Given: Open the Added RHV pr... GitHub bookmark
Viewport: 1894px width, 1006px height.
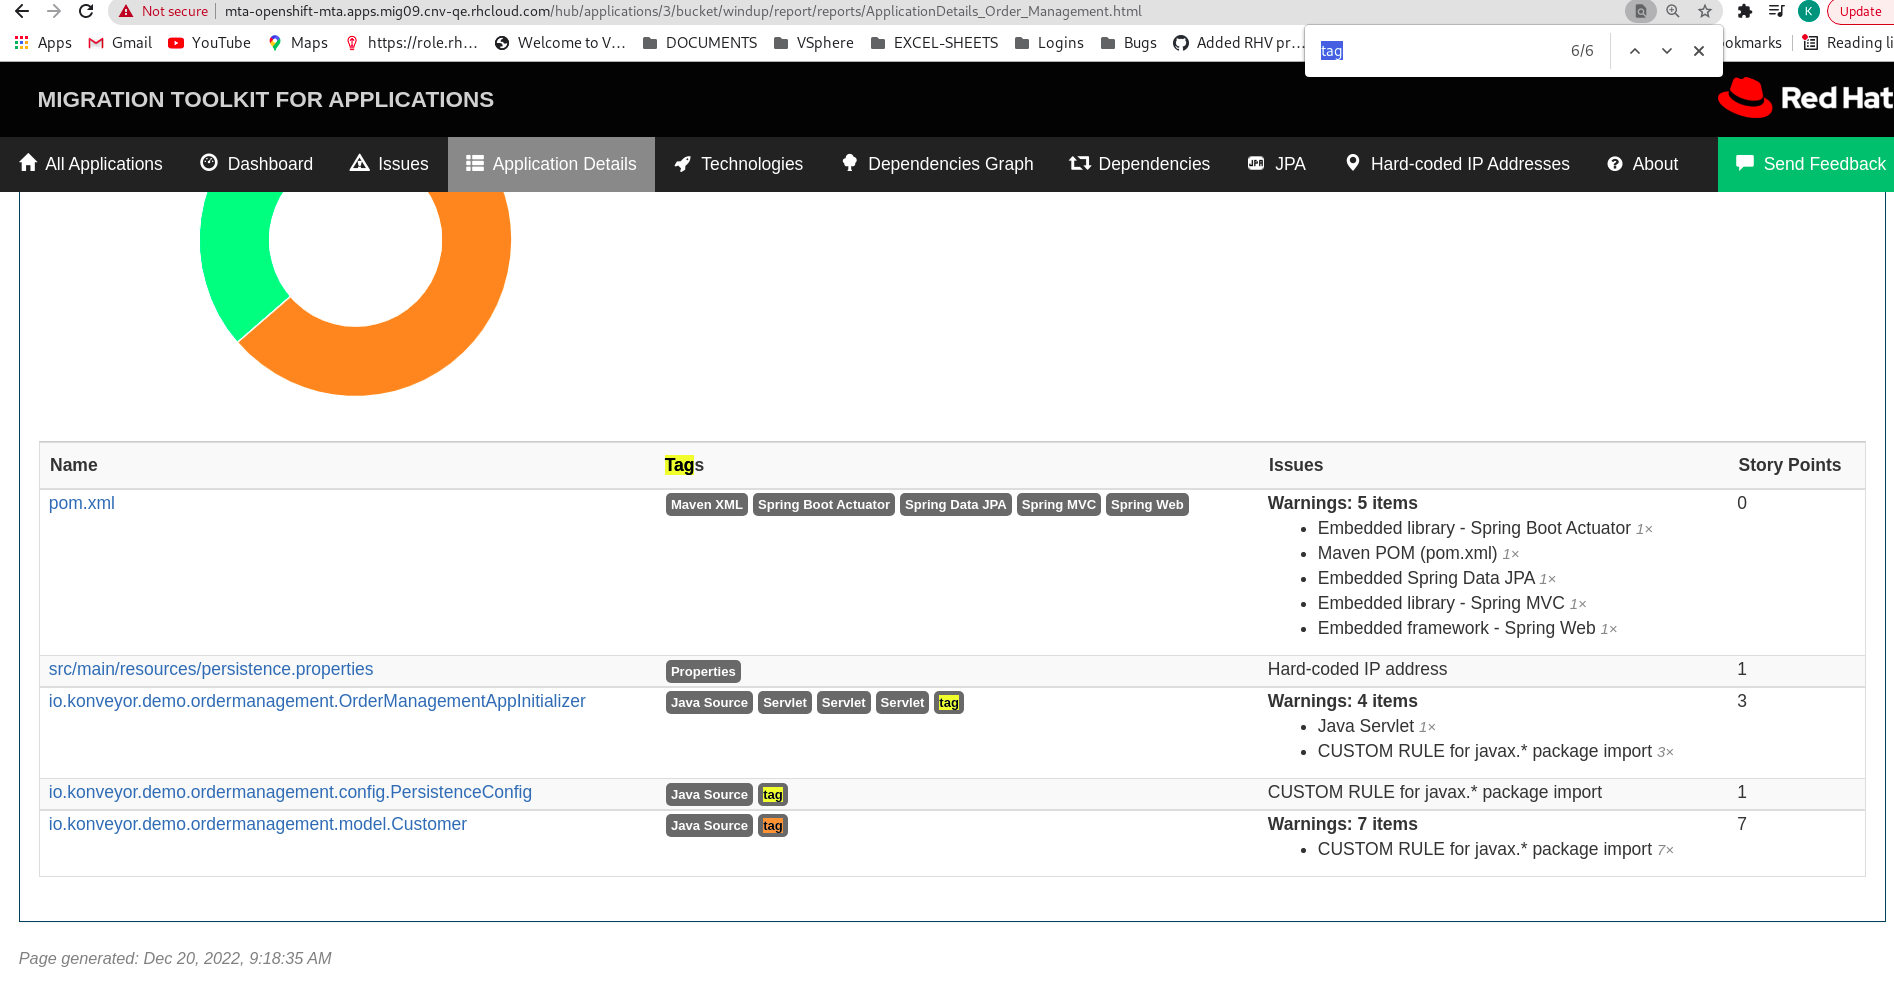Looking at the screenshot, I should (1238, 43).
